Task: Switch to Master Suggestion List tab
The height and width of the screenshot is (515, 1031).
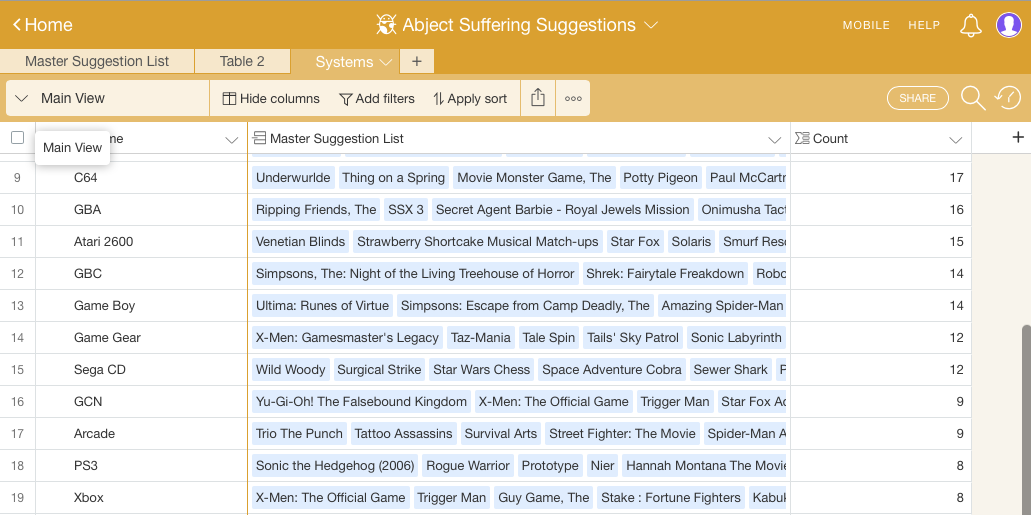Action: tap(97, 61)
